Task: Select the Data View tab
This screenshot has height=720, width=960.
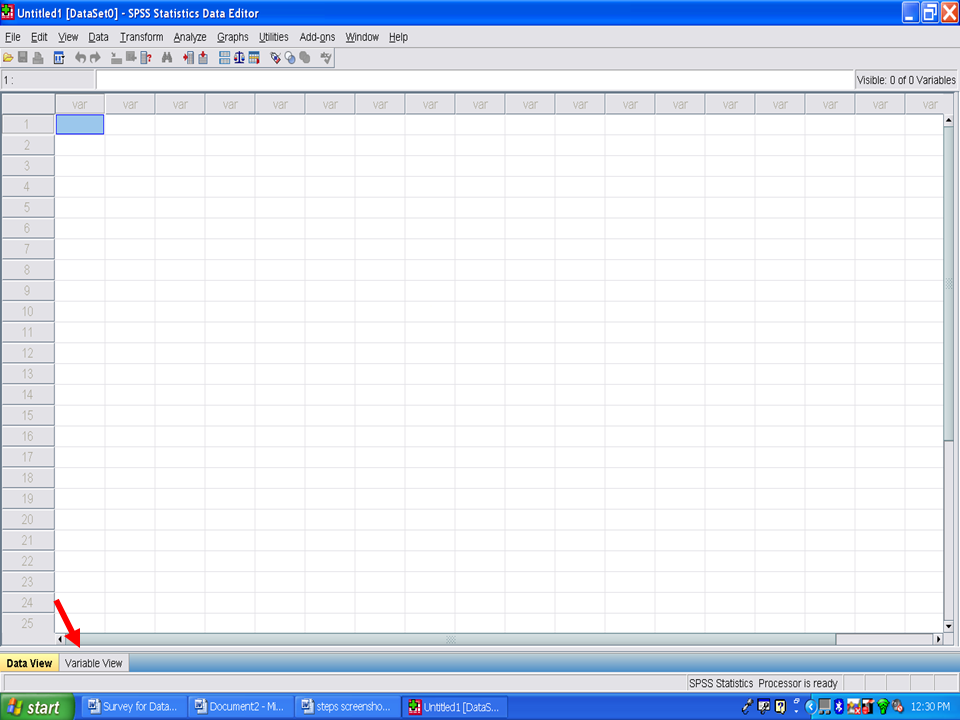Action: click(29, 663)
